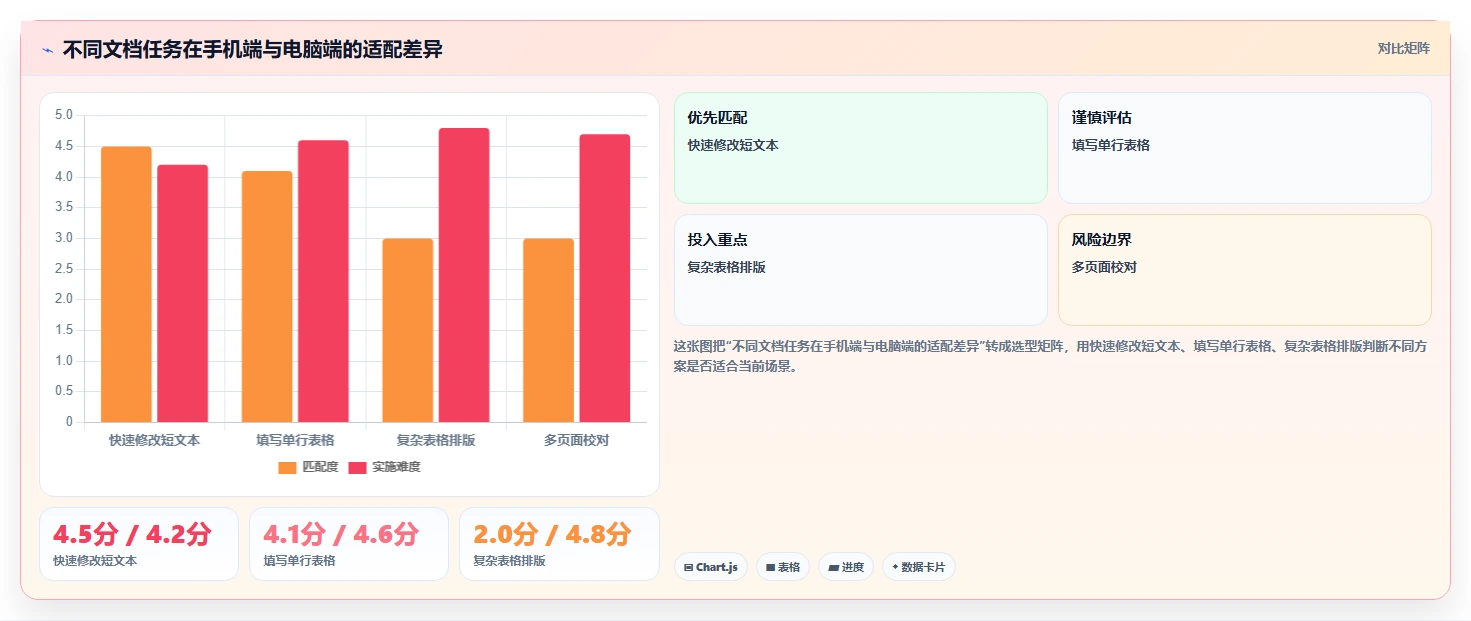Toggle the 匹配度 legend swatch
Image resolution: width=1471 pixels, height=621 pixels.
point(287,467)
